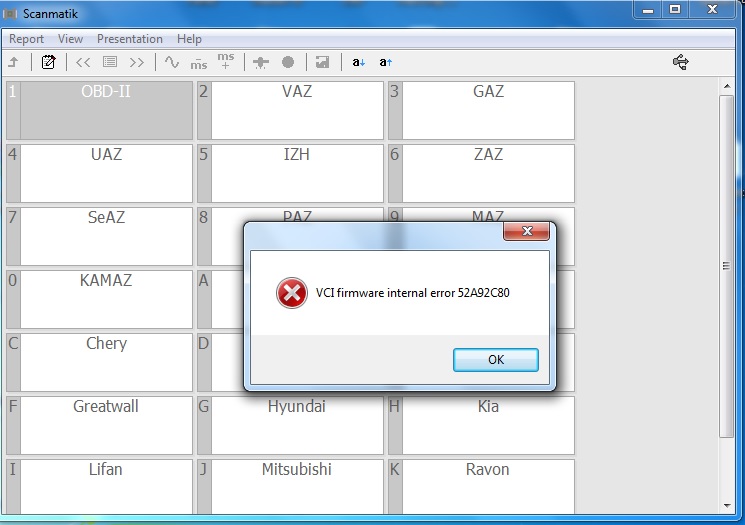The height and width of the screenshot is (525, 745).
Task: Select the Hyundai vehicle tile
Action: tap(296, 425)
